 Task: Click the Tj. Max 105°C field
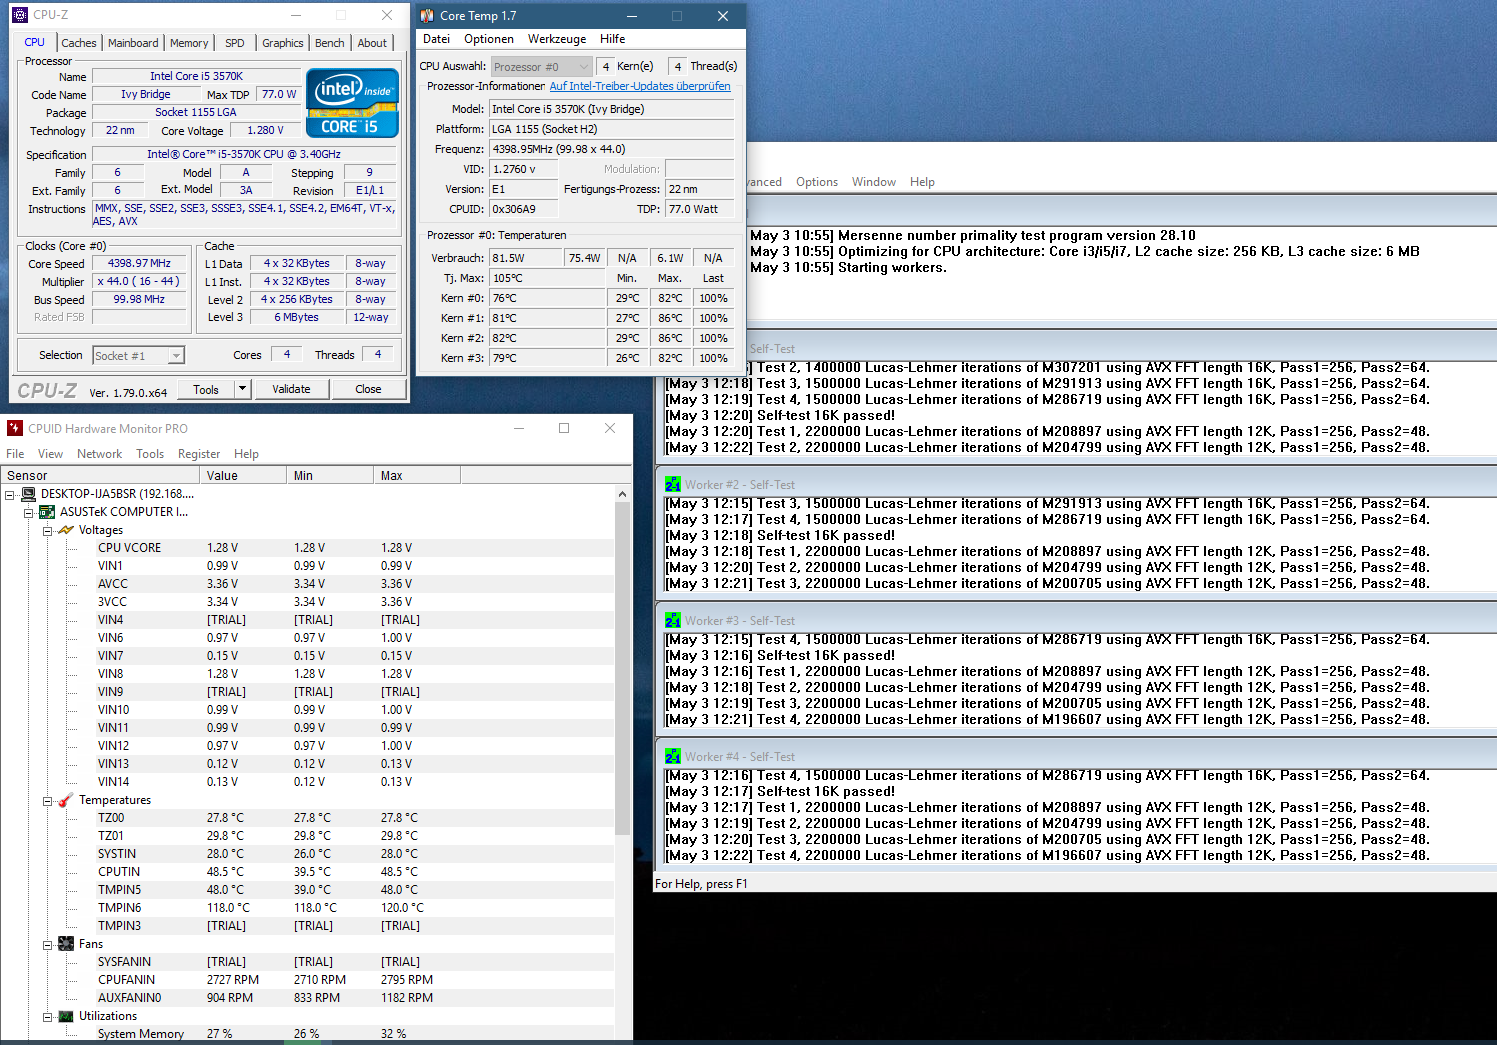(x=547, y=278)
